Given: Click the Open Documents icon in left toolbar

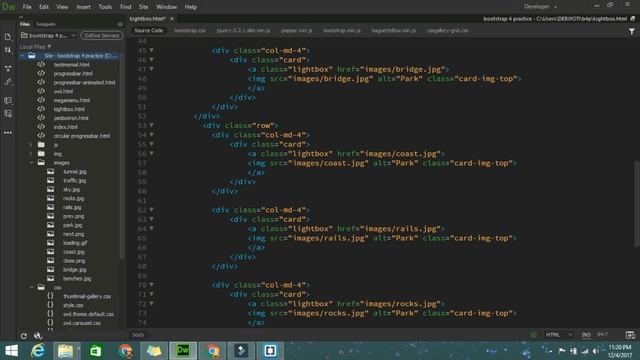Looking at the screenshot, I should point(8,37).
